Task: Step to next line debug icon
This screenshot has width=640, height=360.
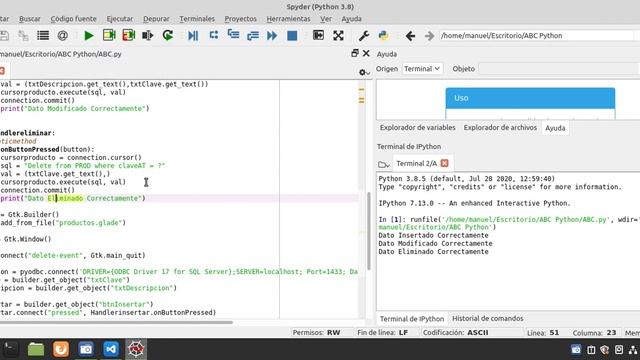Action: pyautogui.click(x=213, y=35)
